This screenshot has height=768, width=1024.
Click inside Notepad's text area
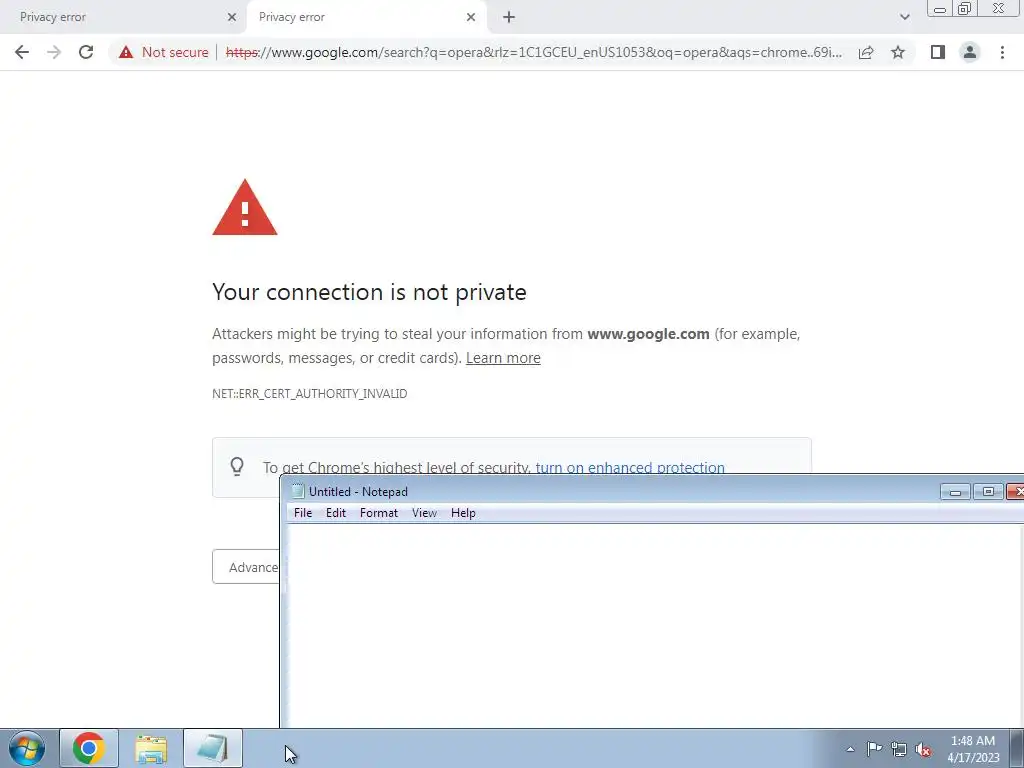[653, 626]
